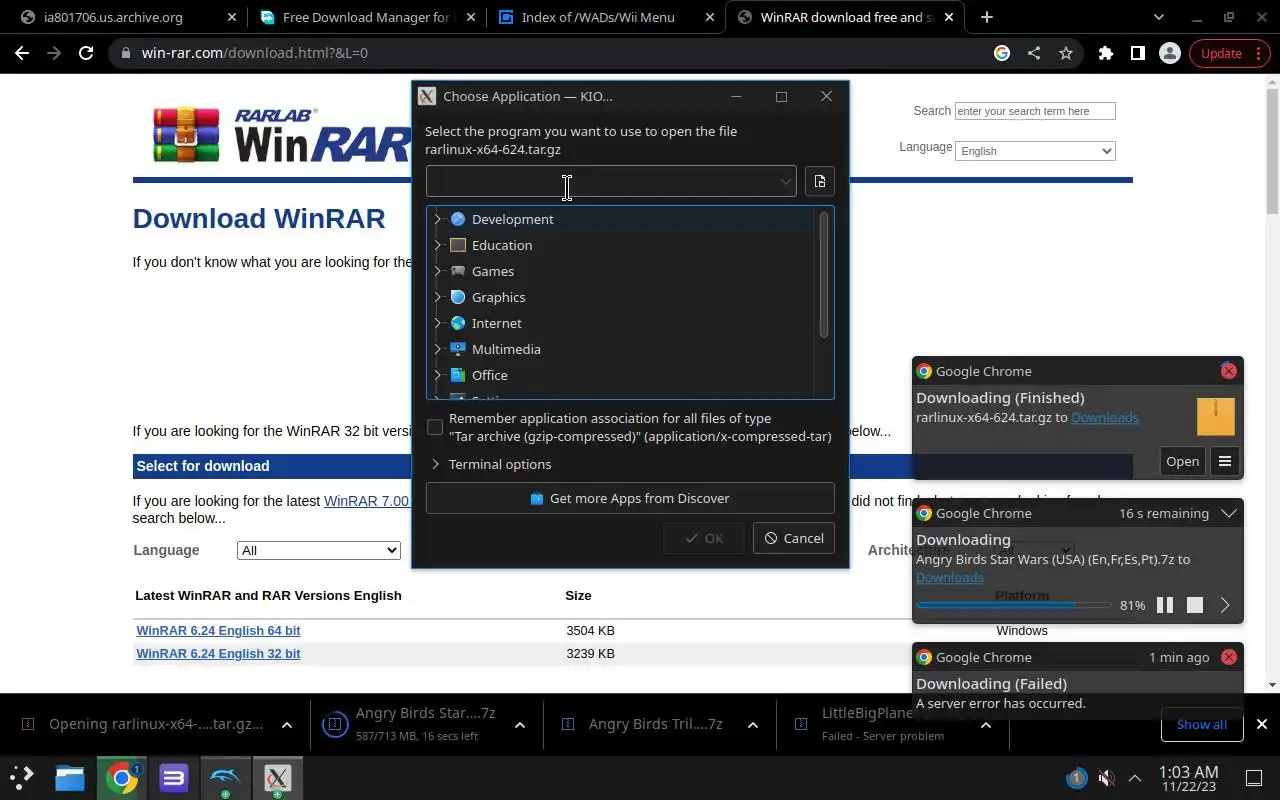Click the page vertical scrollbar
The height and width of the screenshot is (800, 1280).
click(1272, 150)
